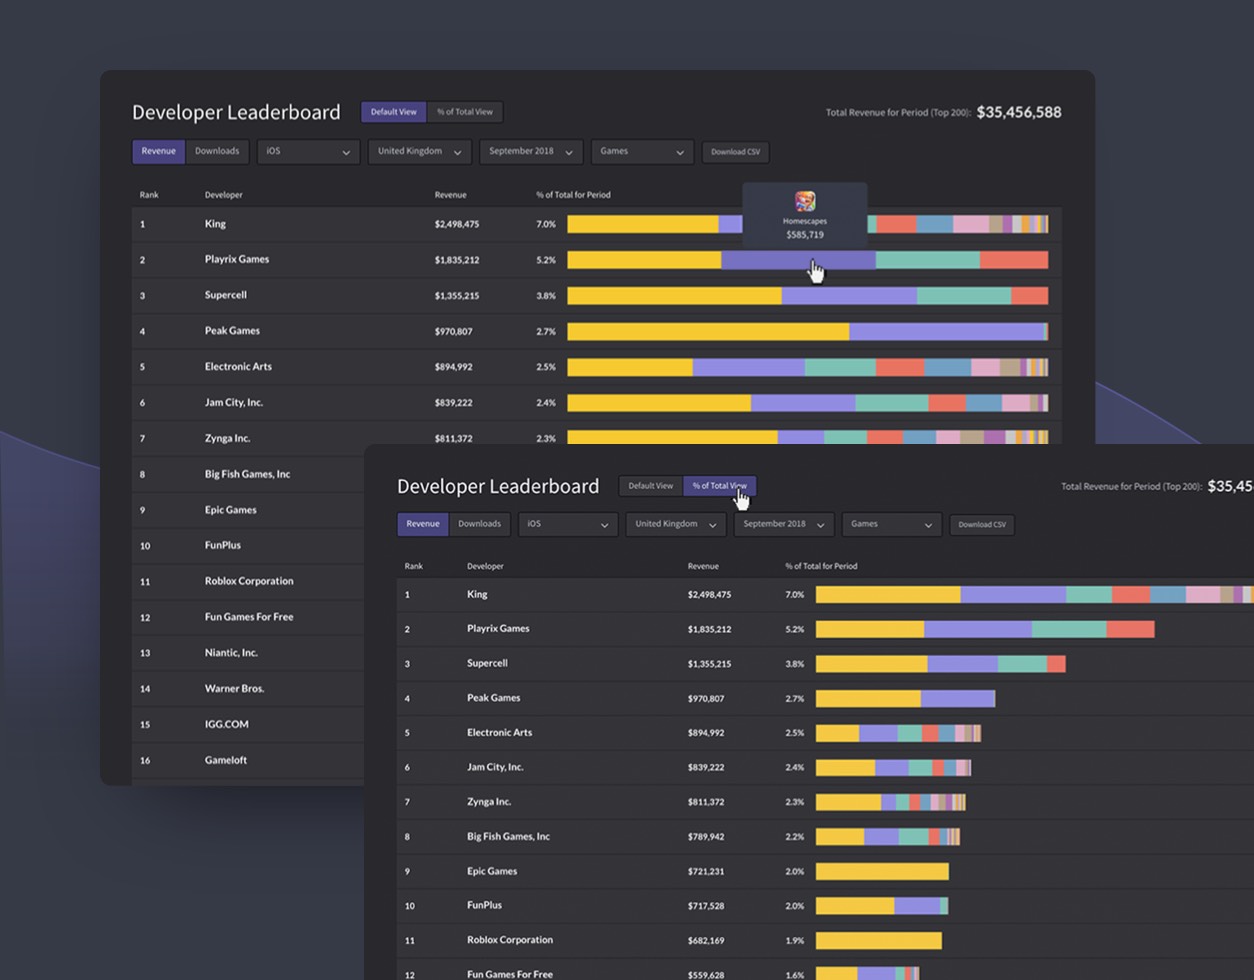This screenshot has width=1254, height=980.
Task: Click Download CSV in the back window
Action: coord(736,152)
